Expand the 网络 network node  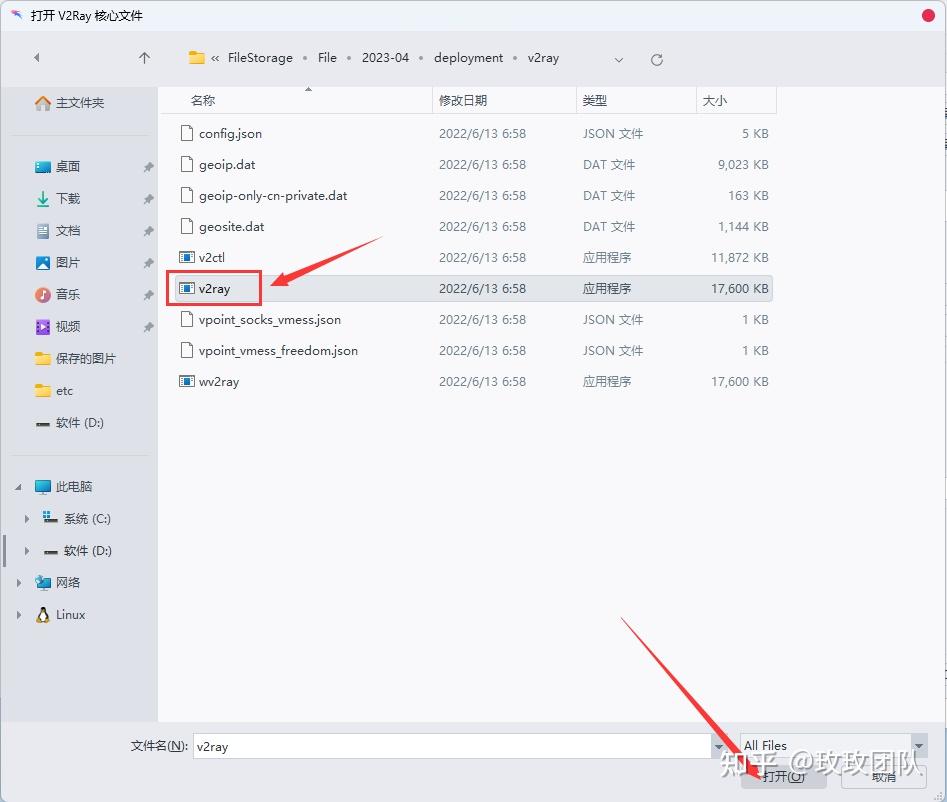19,583
